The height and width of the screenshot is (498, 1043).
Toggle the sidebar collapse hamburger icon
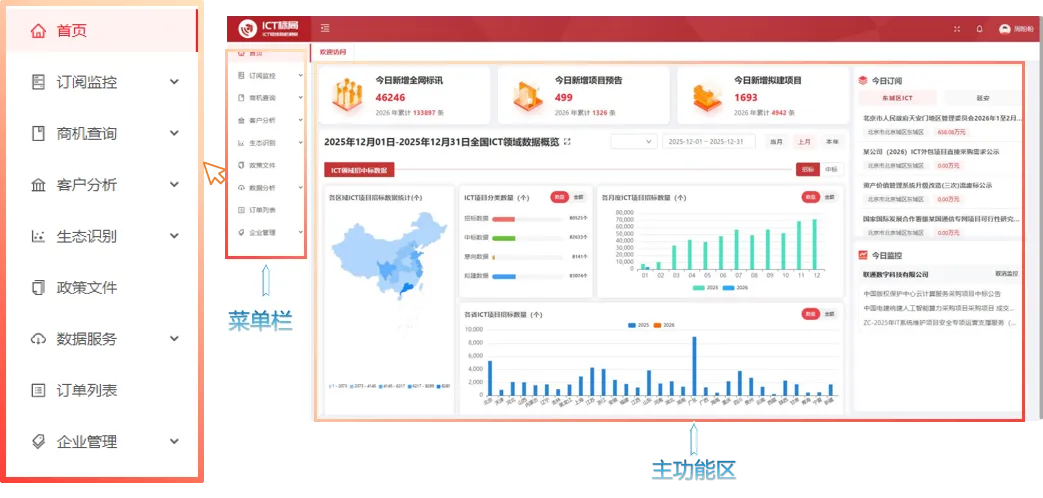(x=325, y=29)
